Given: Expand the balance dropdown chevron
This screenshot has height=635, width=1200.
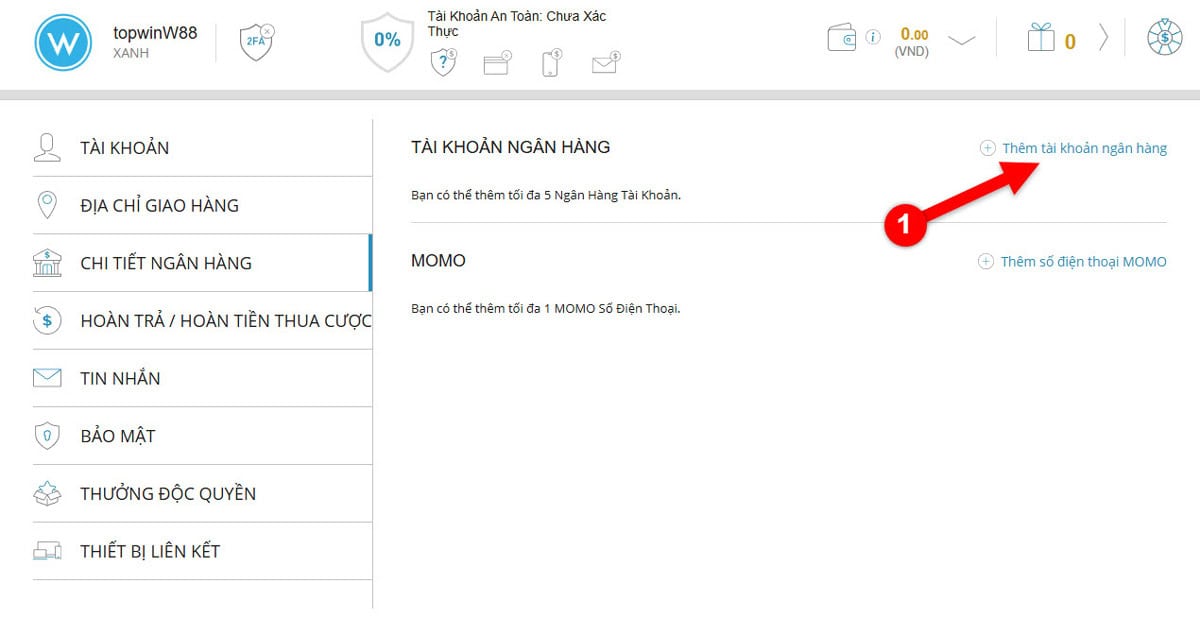Looking at the screenshot, I should click(x=961, y=41).
